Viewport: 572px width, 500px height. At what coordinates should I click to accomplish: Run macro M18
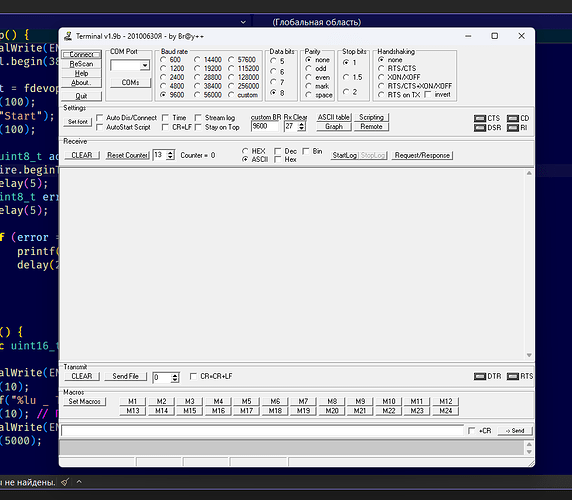(275, 411)
